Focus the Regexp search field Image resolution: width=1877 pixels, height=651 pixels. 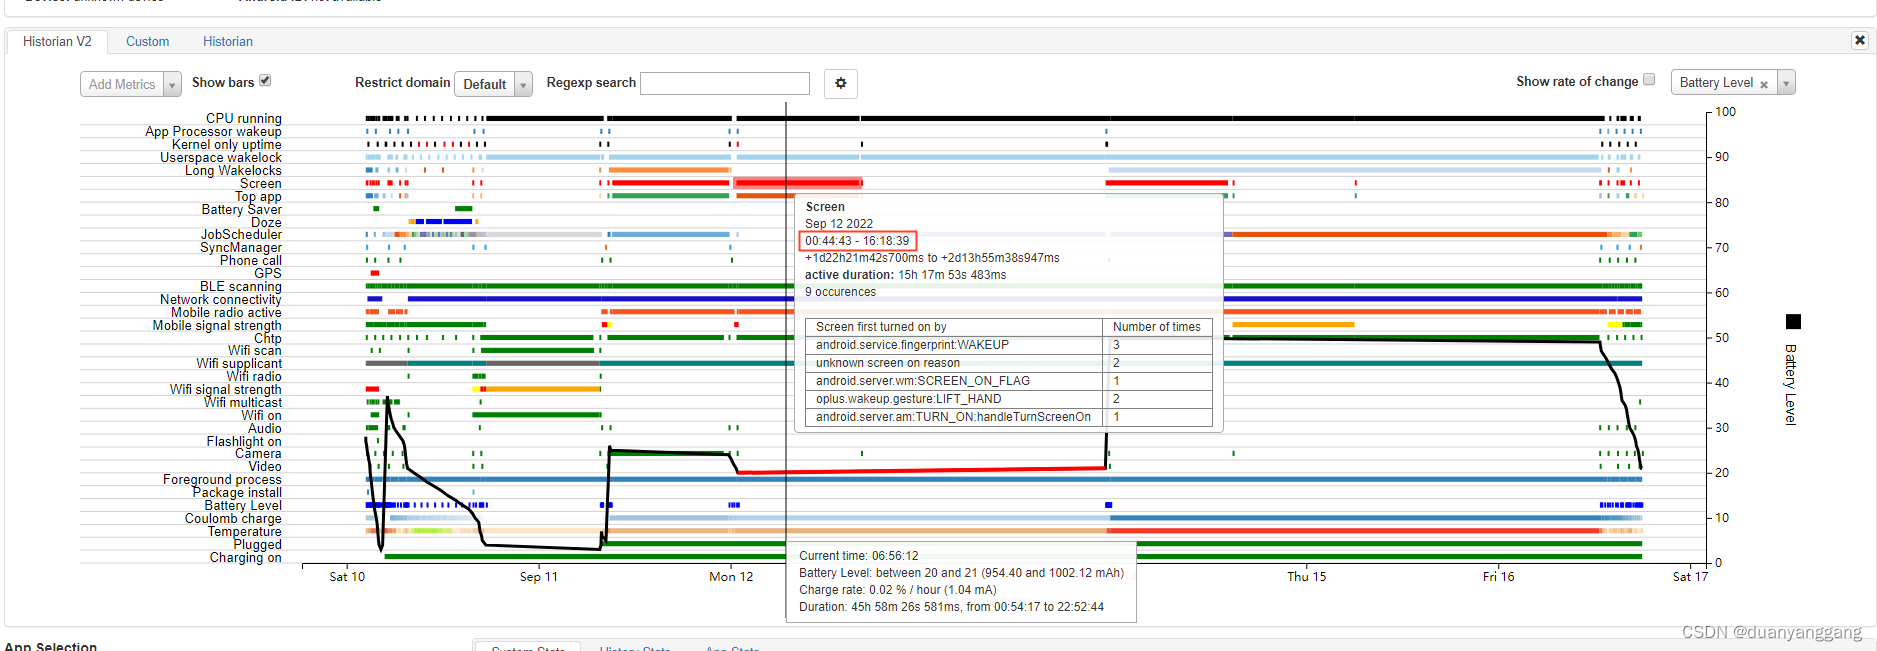point(725,83)
